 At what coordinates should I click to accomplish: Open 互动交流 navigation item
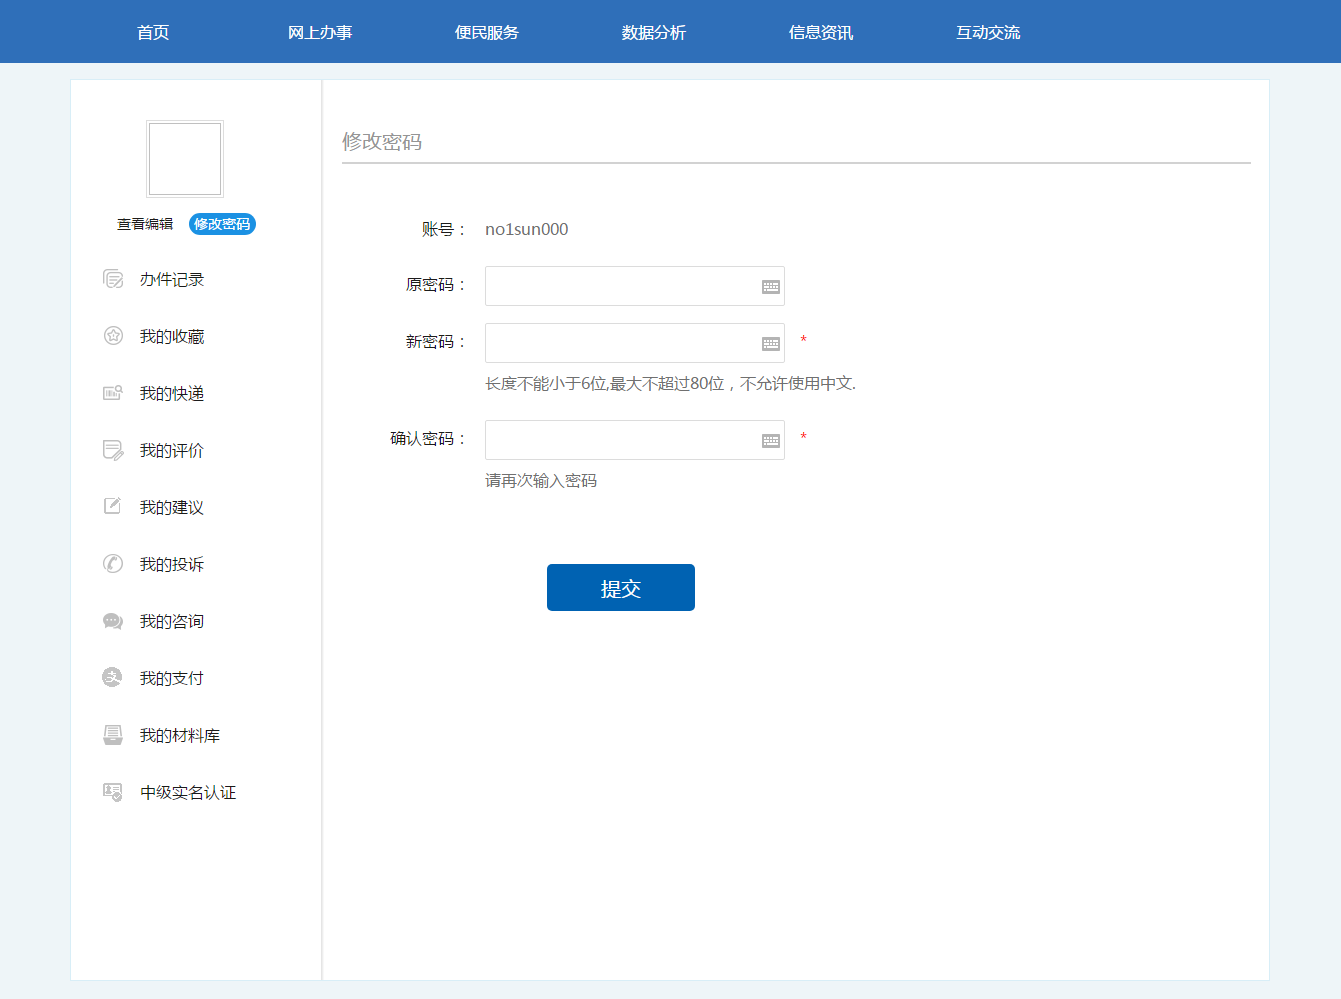(988, 32)
